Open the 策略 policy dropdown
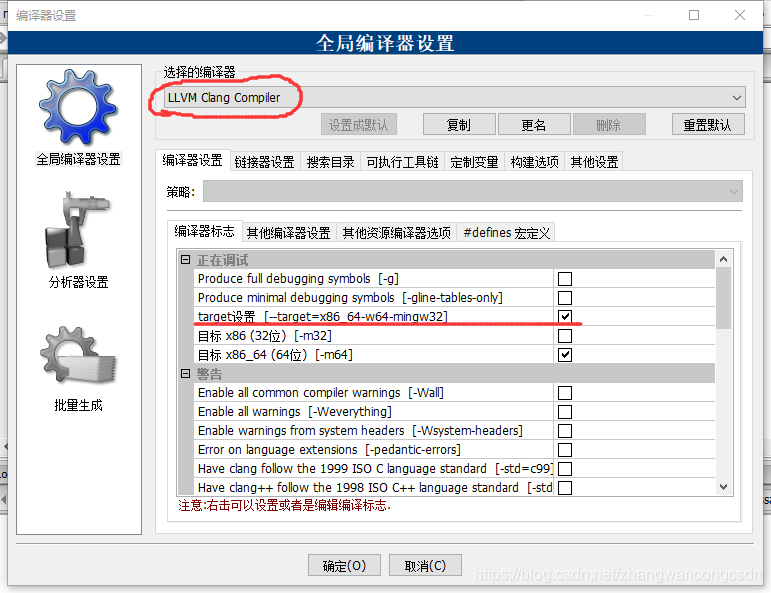 click(473, 191)
